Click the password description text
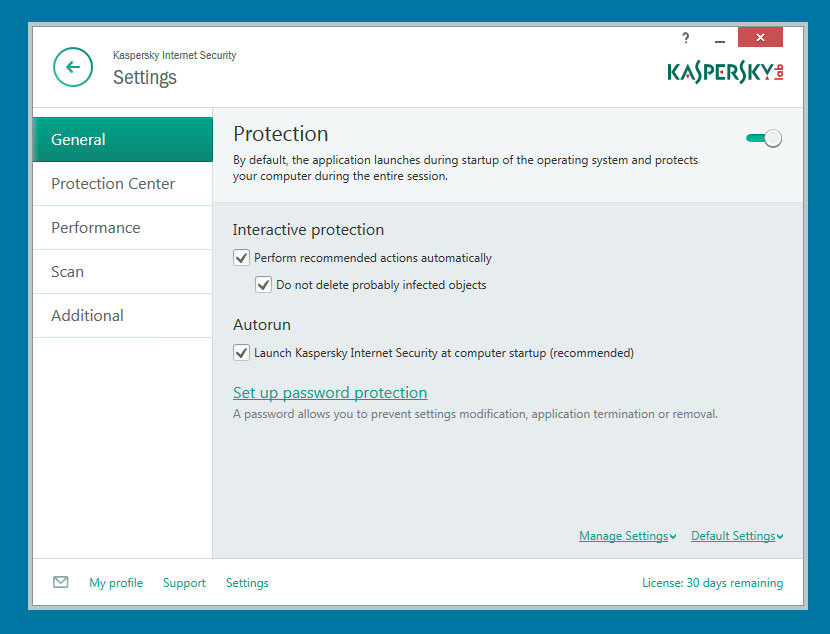The image size is (830, 634). 475,414
